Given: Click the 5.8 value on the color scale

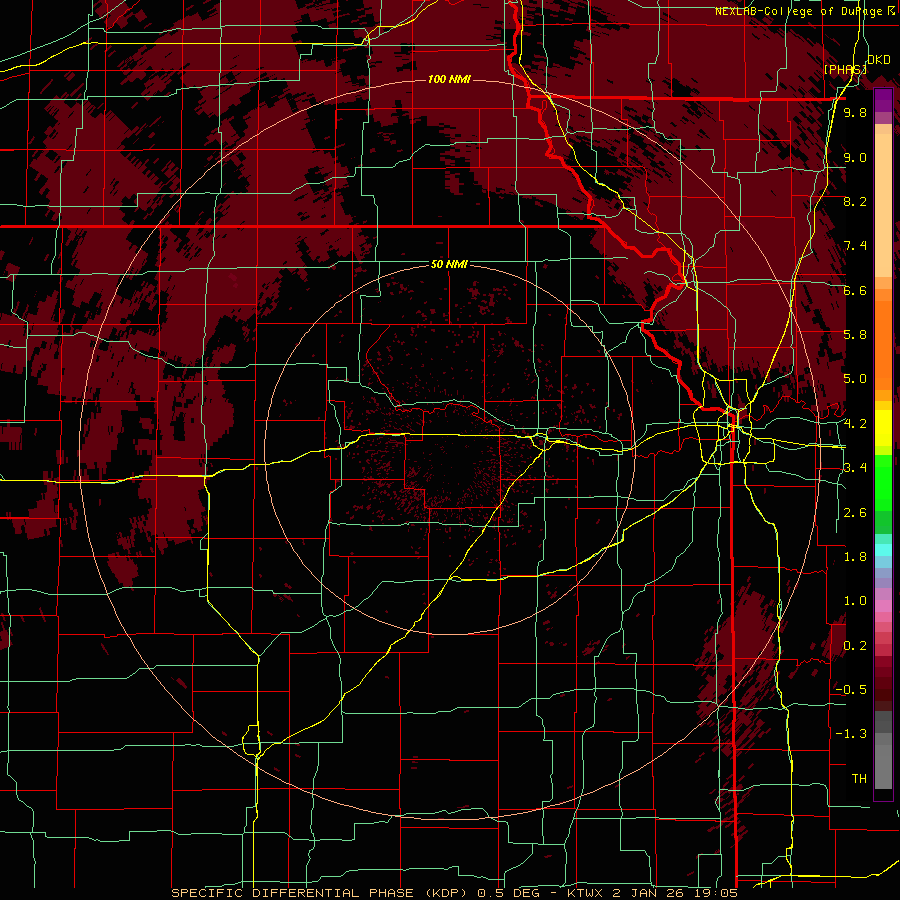Looking at the screenshot, I should [x=855, y=335].
